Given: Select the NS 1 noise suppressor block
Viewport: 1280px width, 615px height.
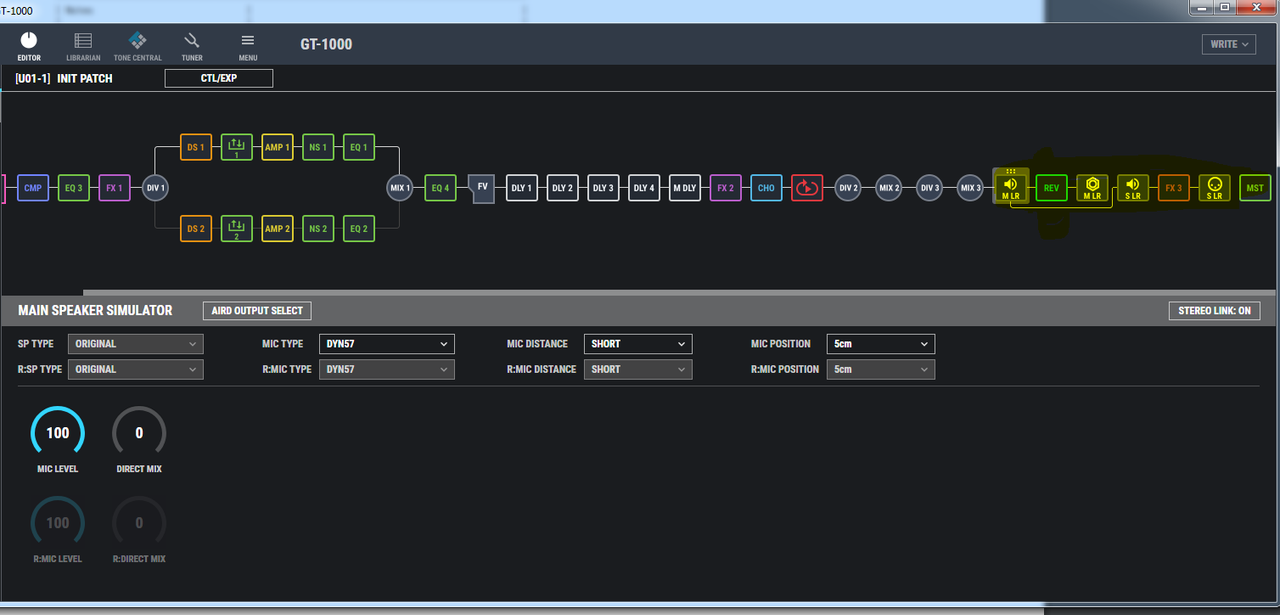Looking at the screenshot, I should pos(318,147).
